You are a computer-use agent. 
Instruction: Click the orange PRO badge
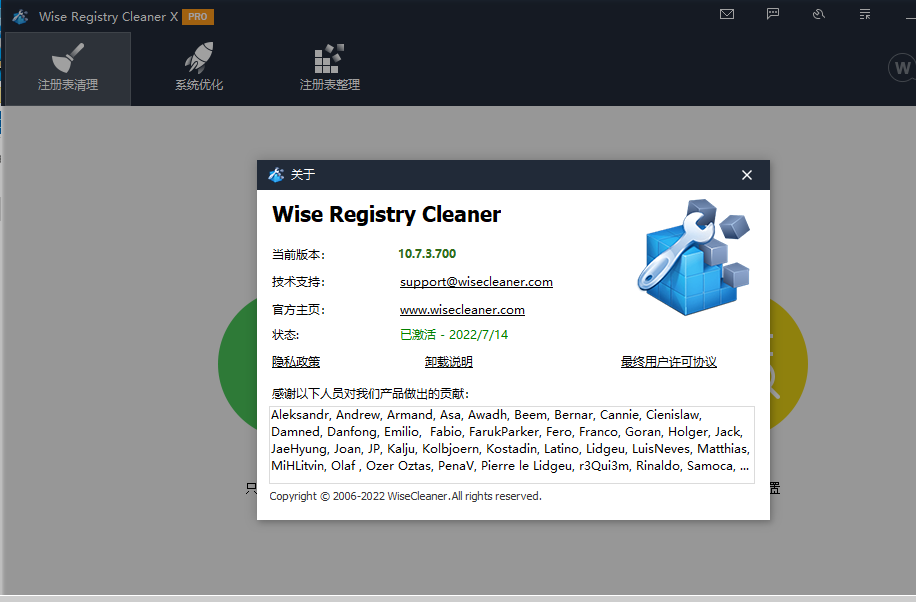pyautogui.click(x=197, y=17)
